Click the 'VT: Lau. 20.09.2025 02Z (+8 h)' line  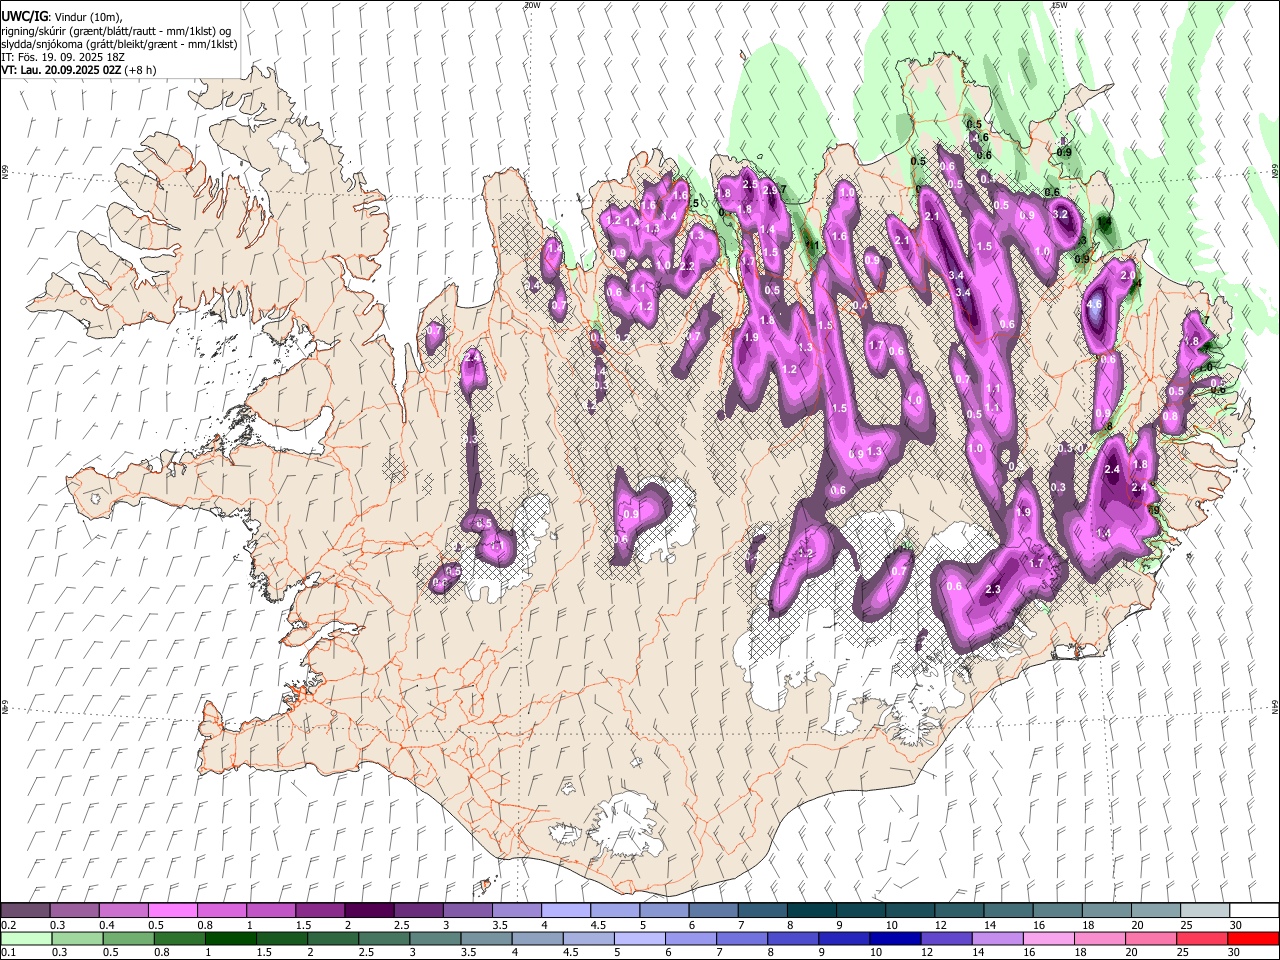click(79, 70)
